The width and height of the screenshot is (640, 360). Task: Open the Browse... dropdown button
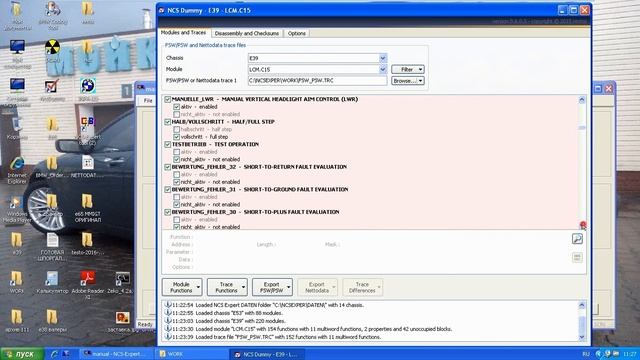tap(408, 81)
